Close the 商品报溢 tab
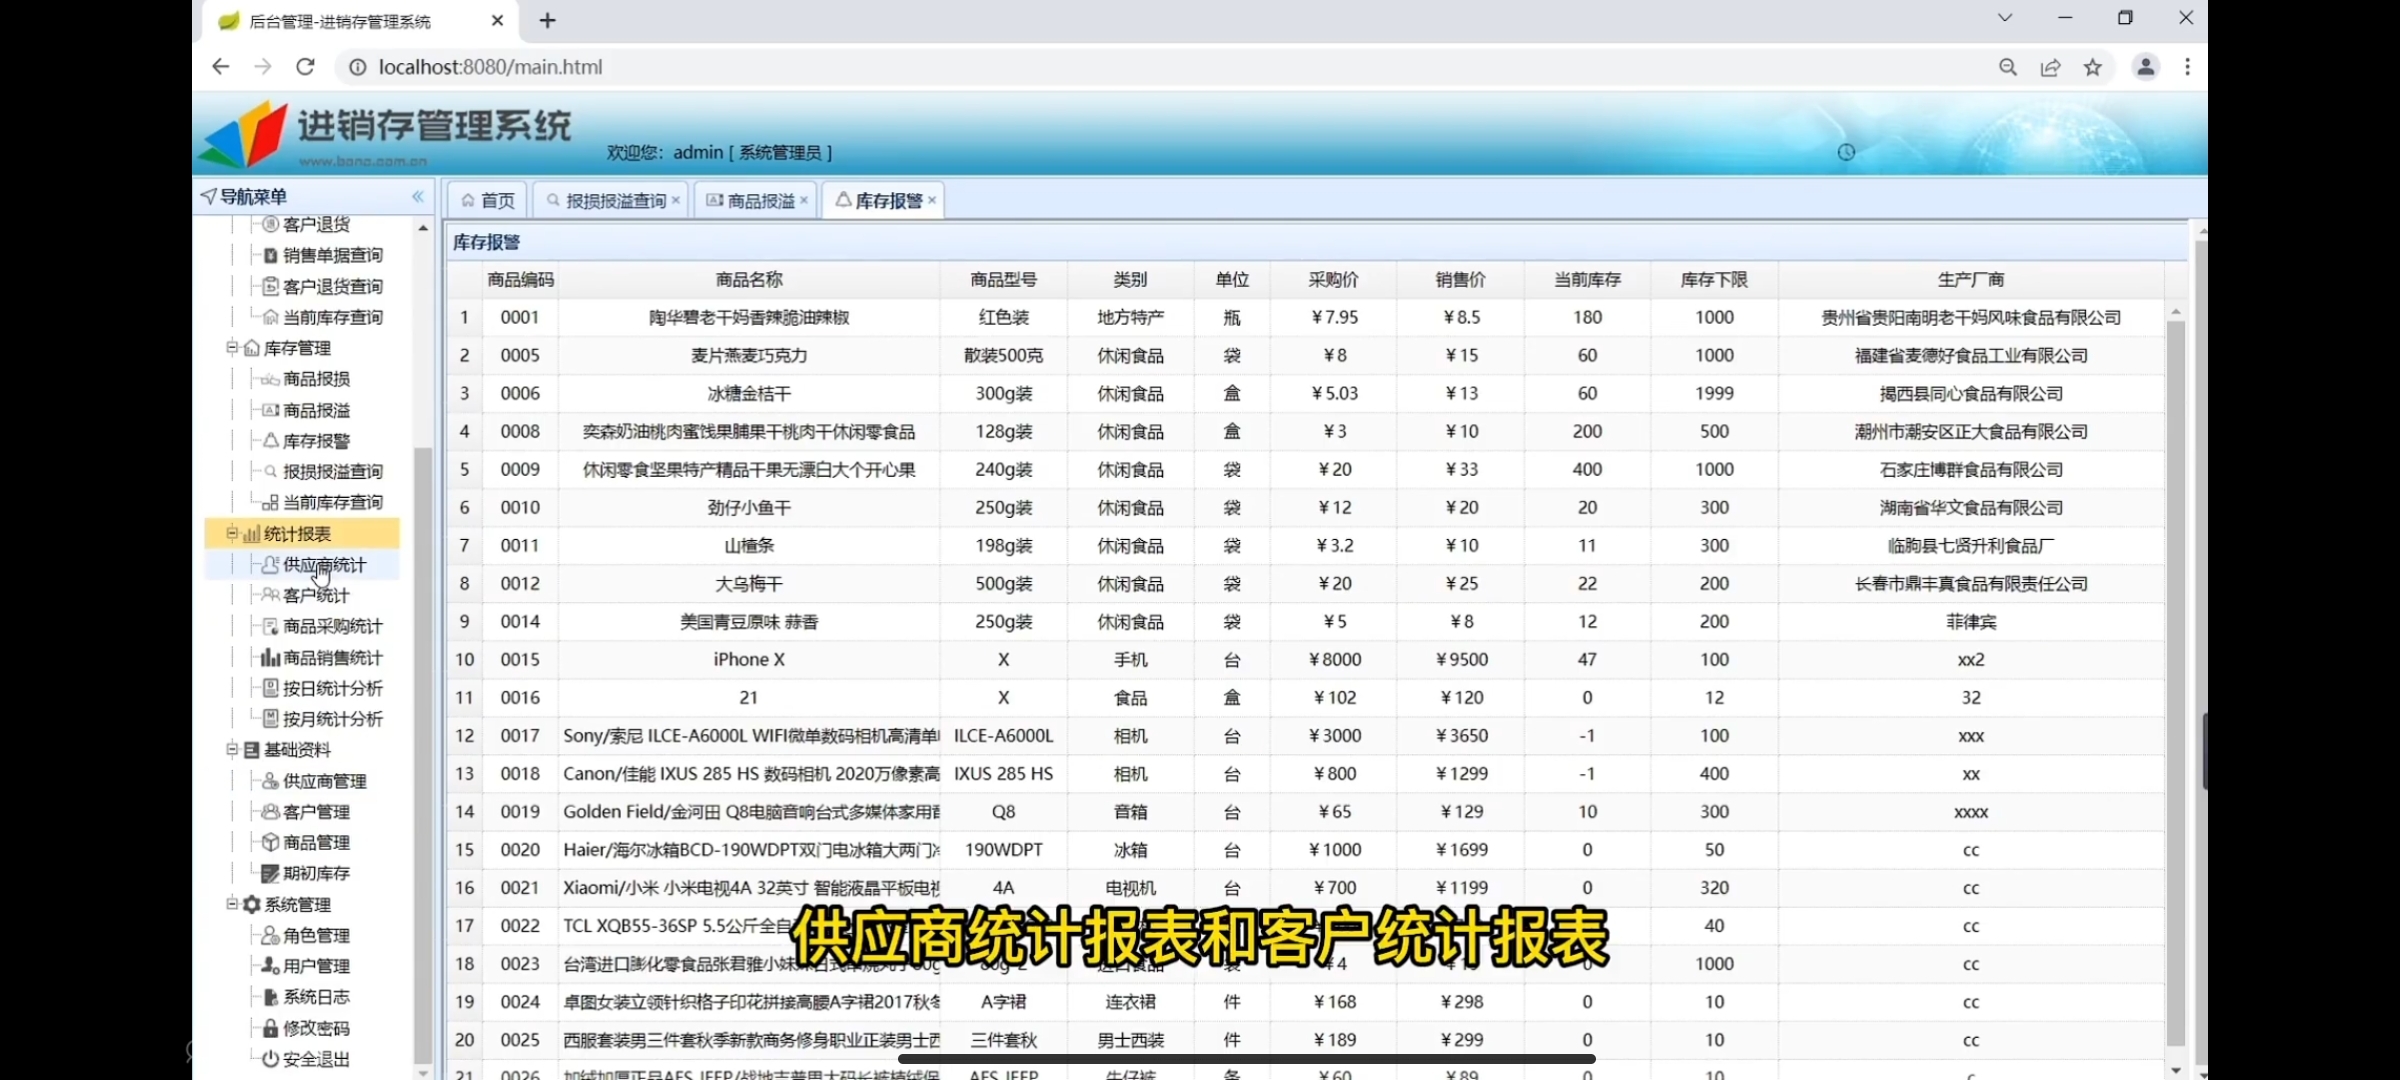 coord(804,201)
